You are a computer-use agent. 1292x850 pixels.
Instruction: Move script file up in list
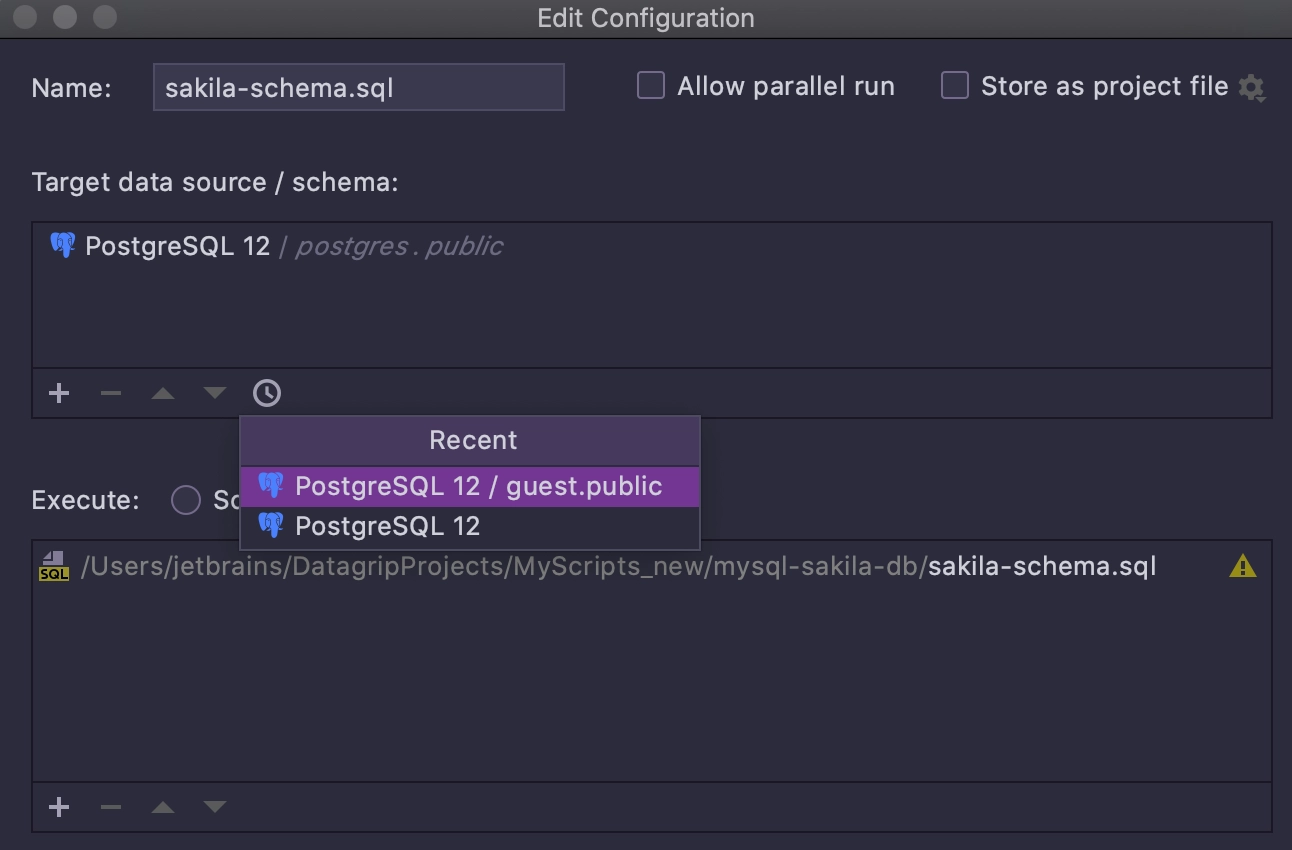point(163,807)
